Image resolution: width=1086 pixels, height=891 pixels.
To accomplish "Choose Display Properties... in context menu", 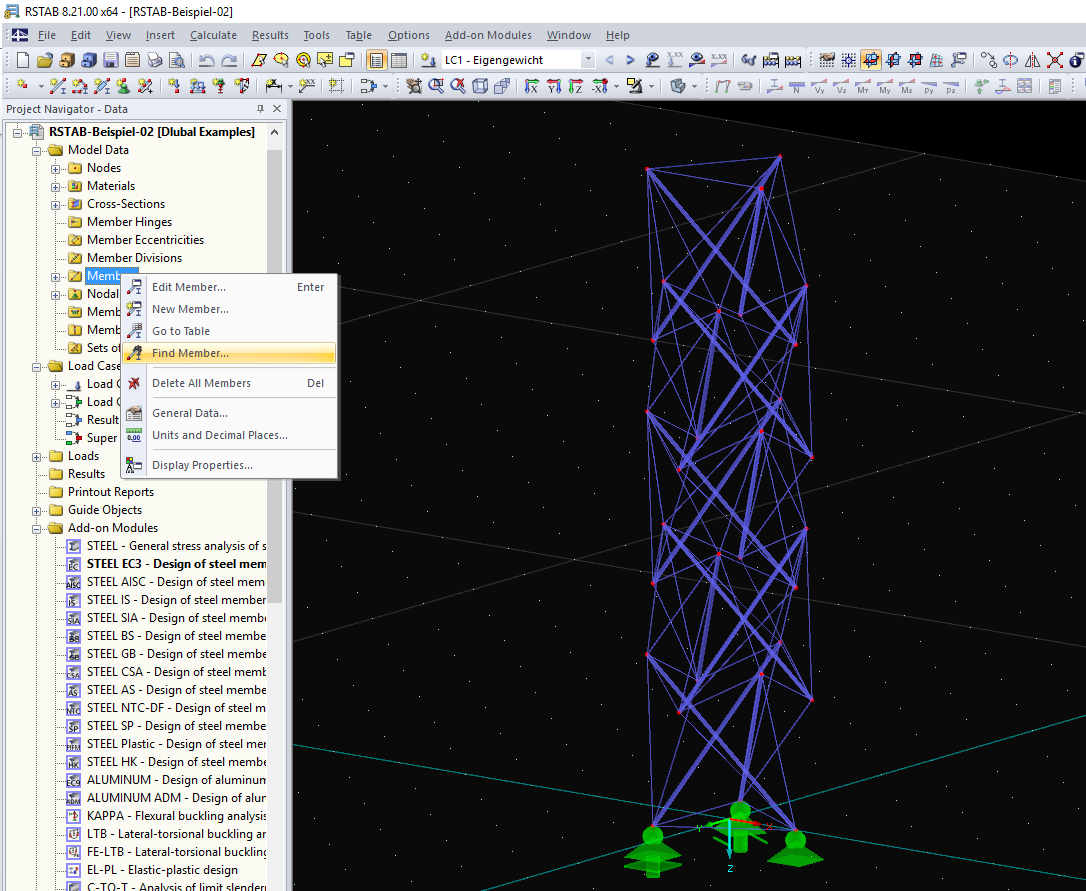I will coord(202,465).
